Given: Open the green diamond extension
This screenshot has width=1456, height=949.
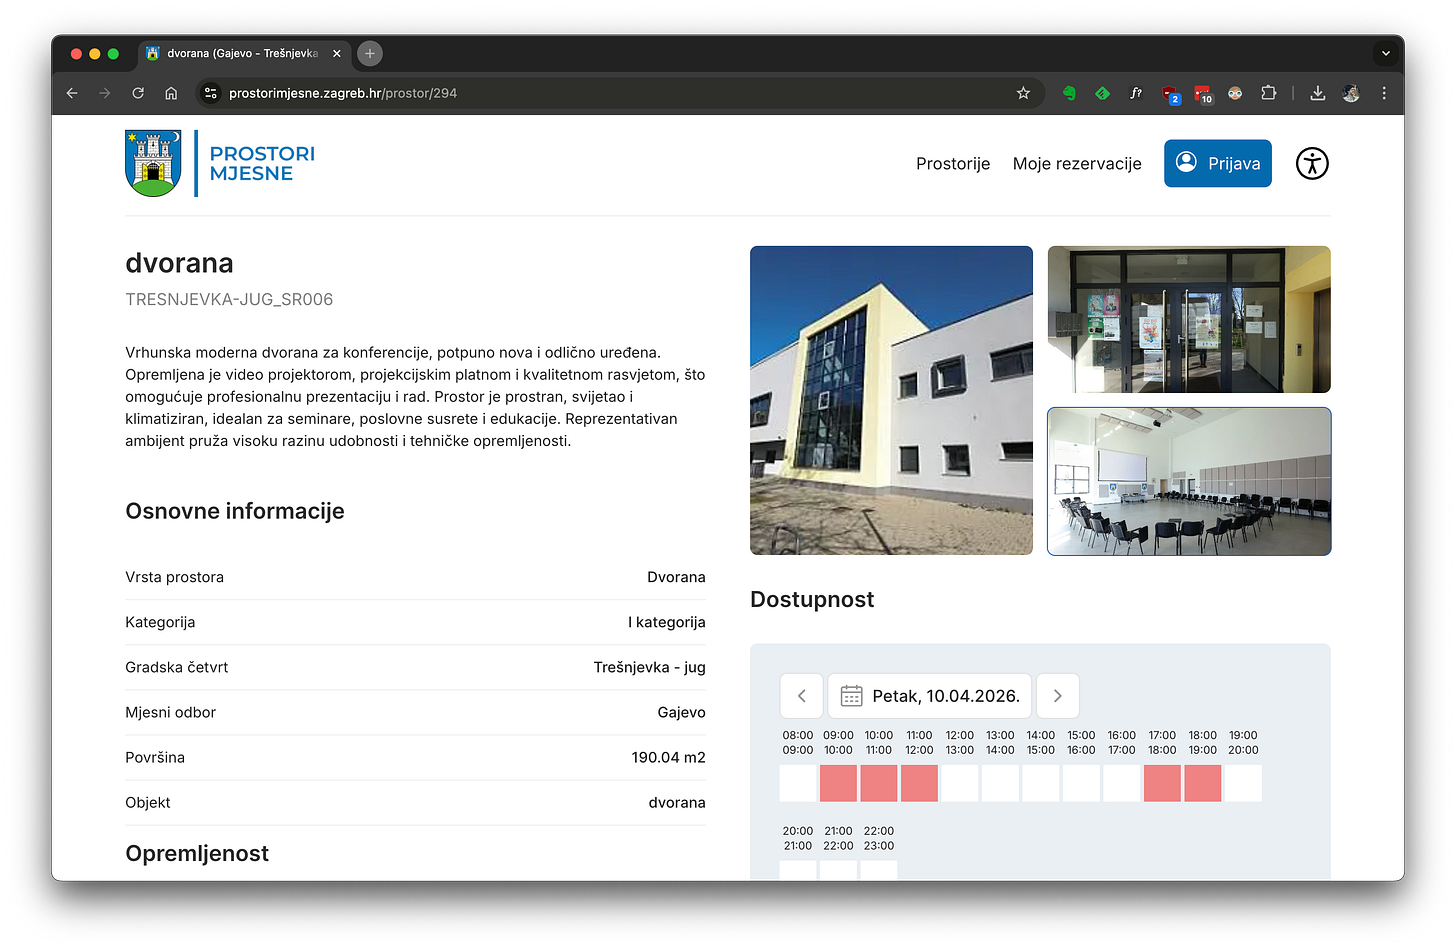Looking at the screenshot, I should point(1102,93).
